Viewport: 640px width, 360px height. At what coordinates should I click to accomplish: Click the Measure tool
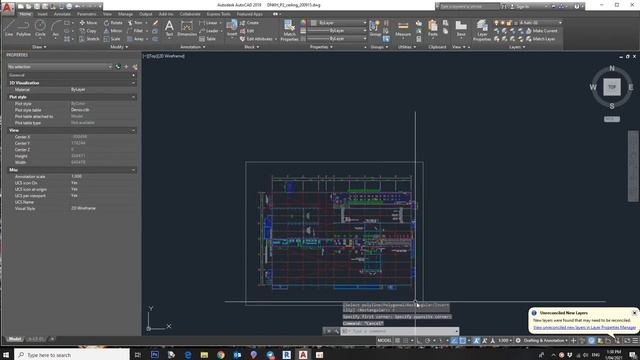click(403, 29)
